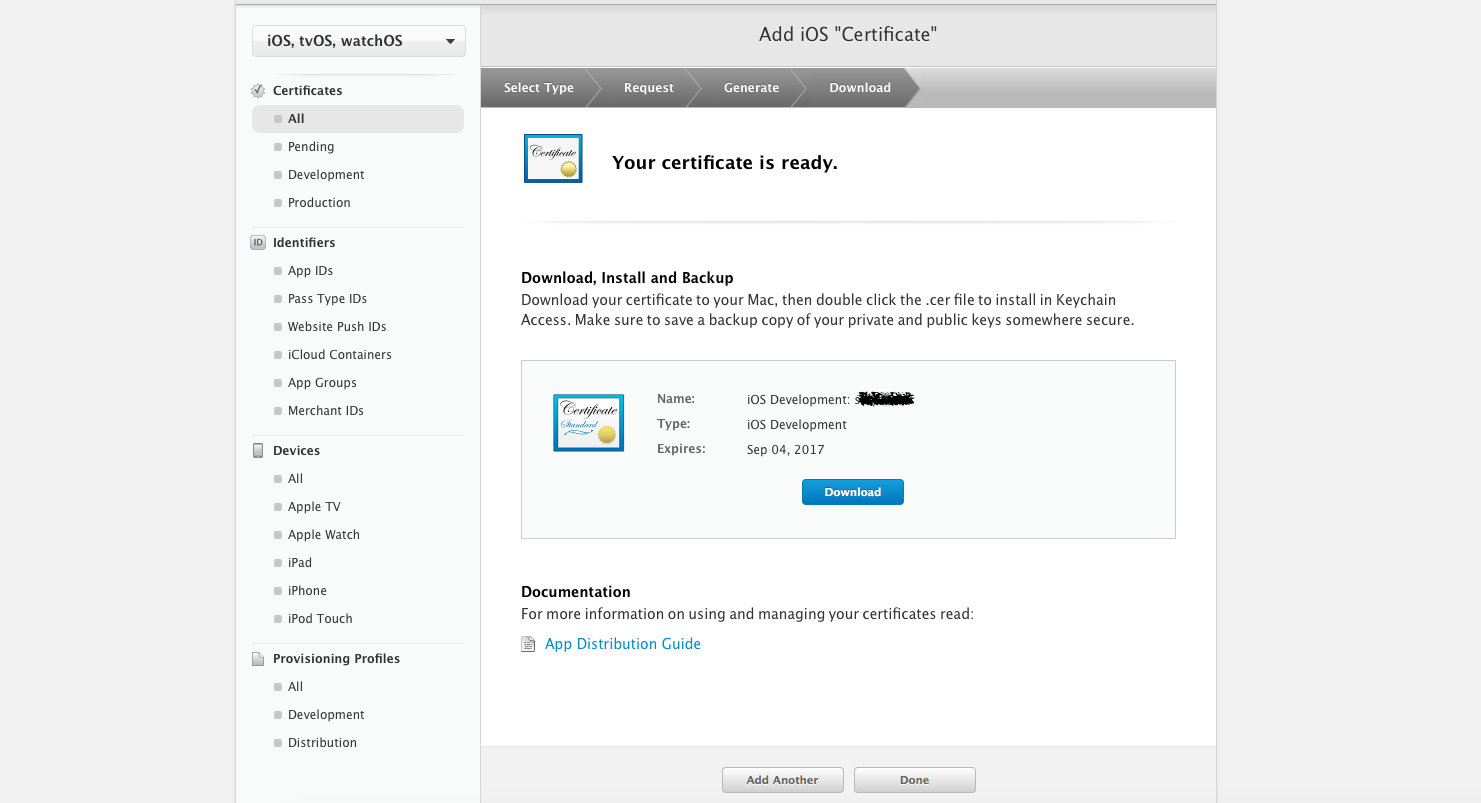Open iPhone devices
This screenshot has height=803, width=1481.
pyautogui.click(x=307, y=591)
